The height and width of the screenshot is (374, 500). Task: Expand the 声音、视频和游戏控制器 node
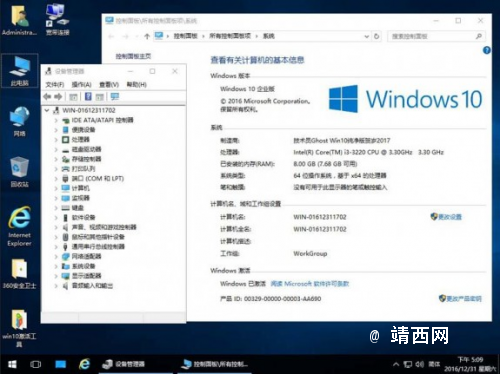(x=56, y=227)
